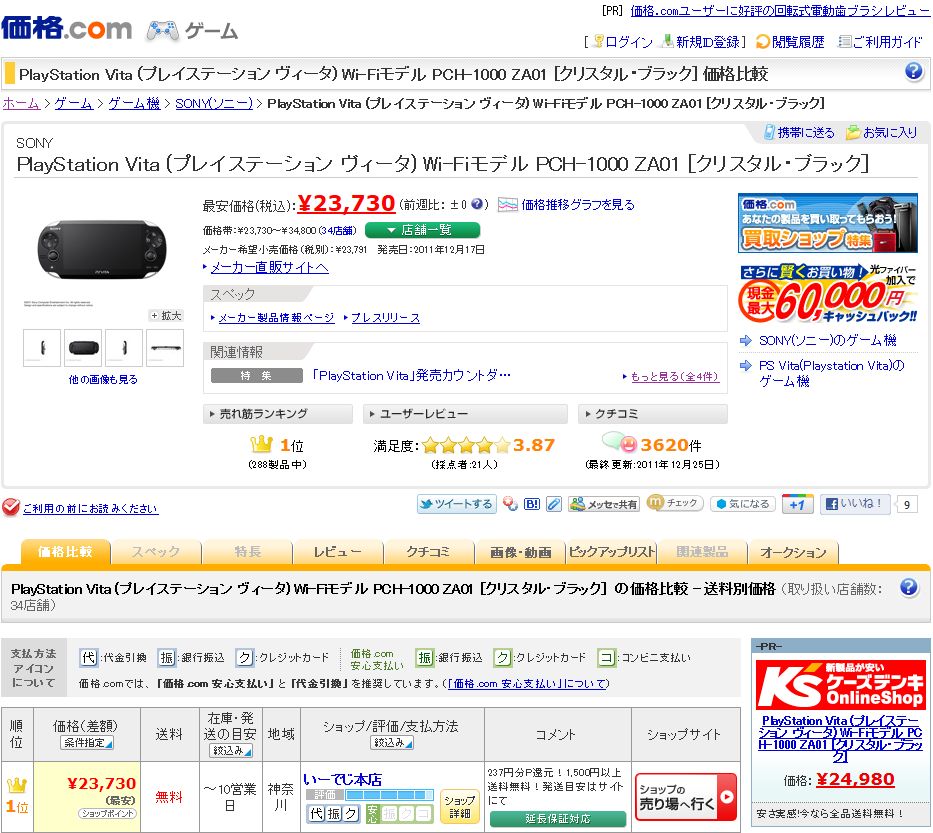Open the メーカー直販サイトへ link
The height and width of the screenshot is (833, 933).
click(270, 267)
